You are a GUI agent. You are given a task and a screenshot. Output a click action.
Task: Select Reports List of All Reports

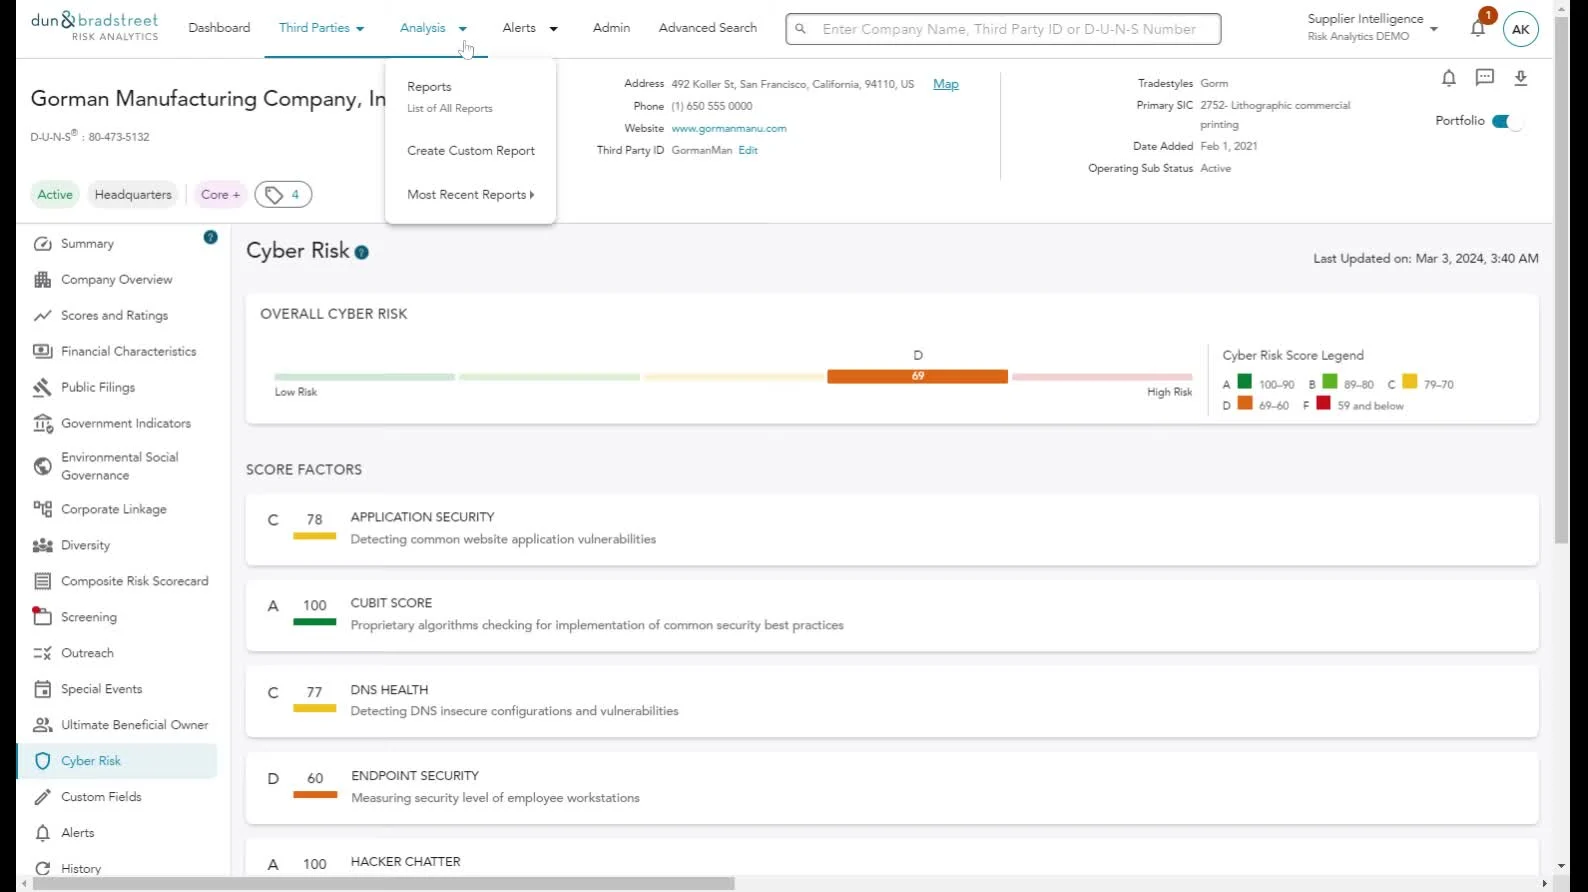(x=450, y=97)
